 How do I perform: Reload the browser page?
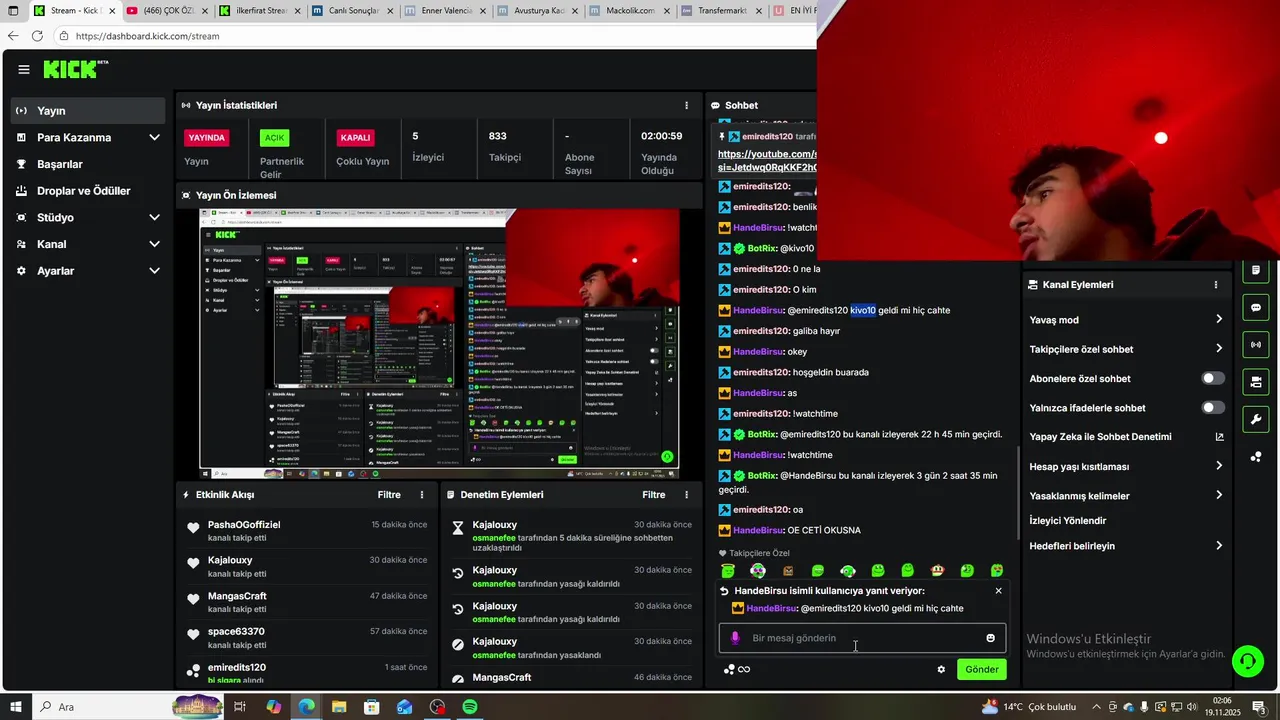click(x=37, y=36)
